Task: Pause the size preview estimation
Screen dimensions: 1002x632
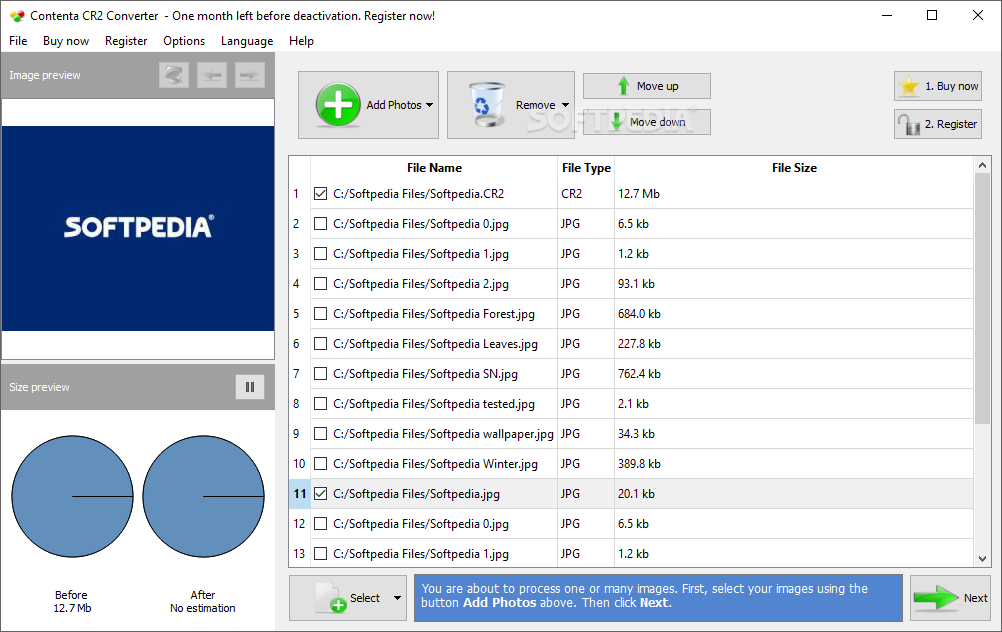Action: coord(250,387)
